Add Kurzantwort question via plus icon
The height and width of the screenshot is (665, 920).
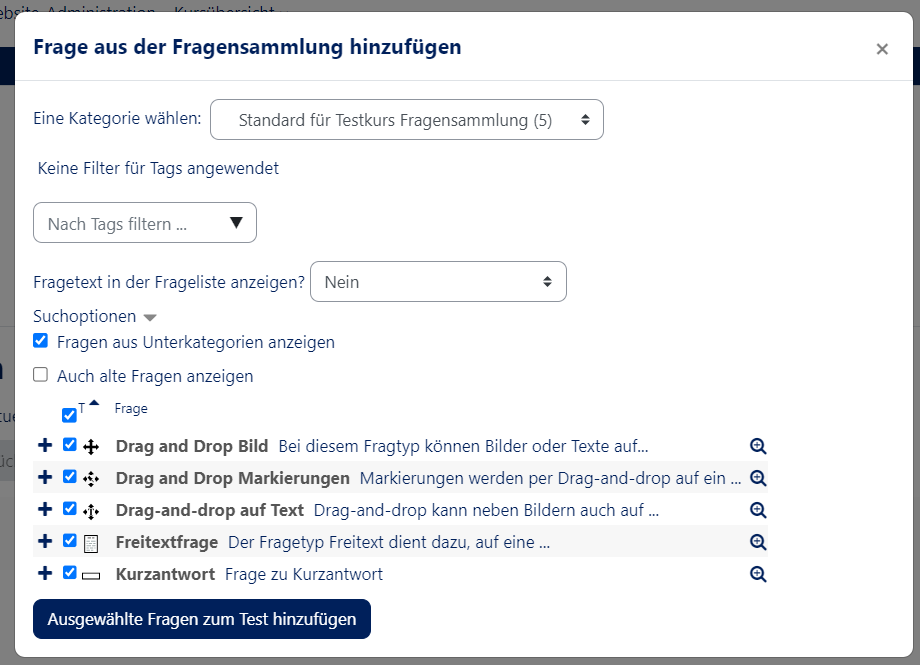point(44,574)
